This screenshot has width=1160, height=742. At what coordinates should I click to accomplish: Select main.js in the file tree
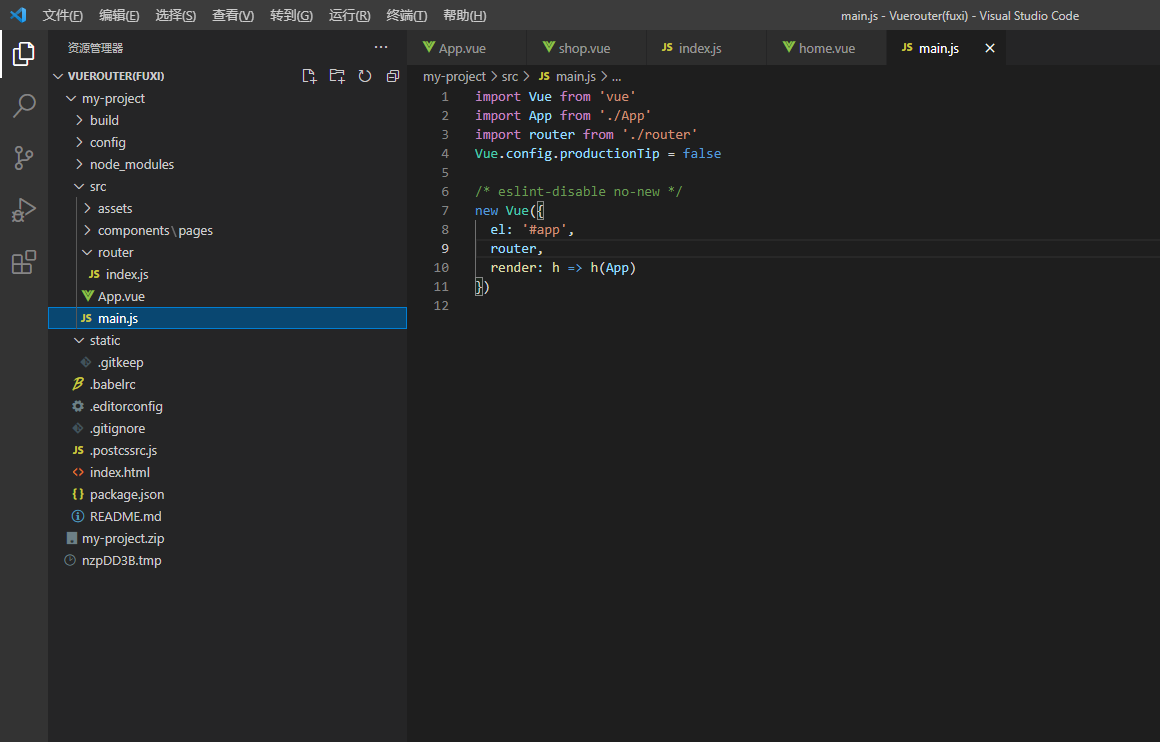pyautogui.click(x=227, y=318)
